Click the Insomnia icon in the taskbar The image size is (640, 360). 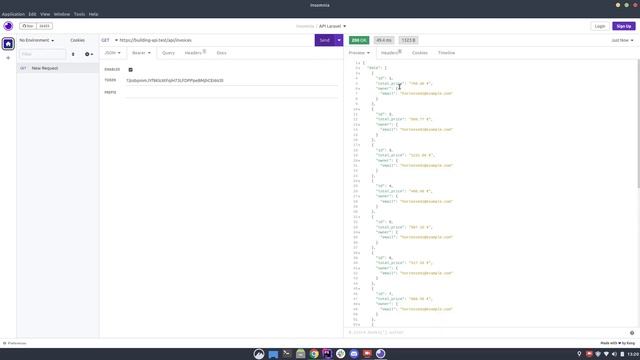(381, 354)
